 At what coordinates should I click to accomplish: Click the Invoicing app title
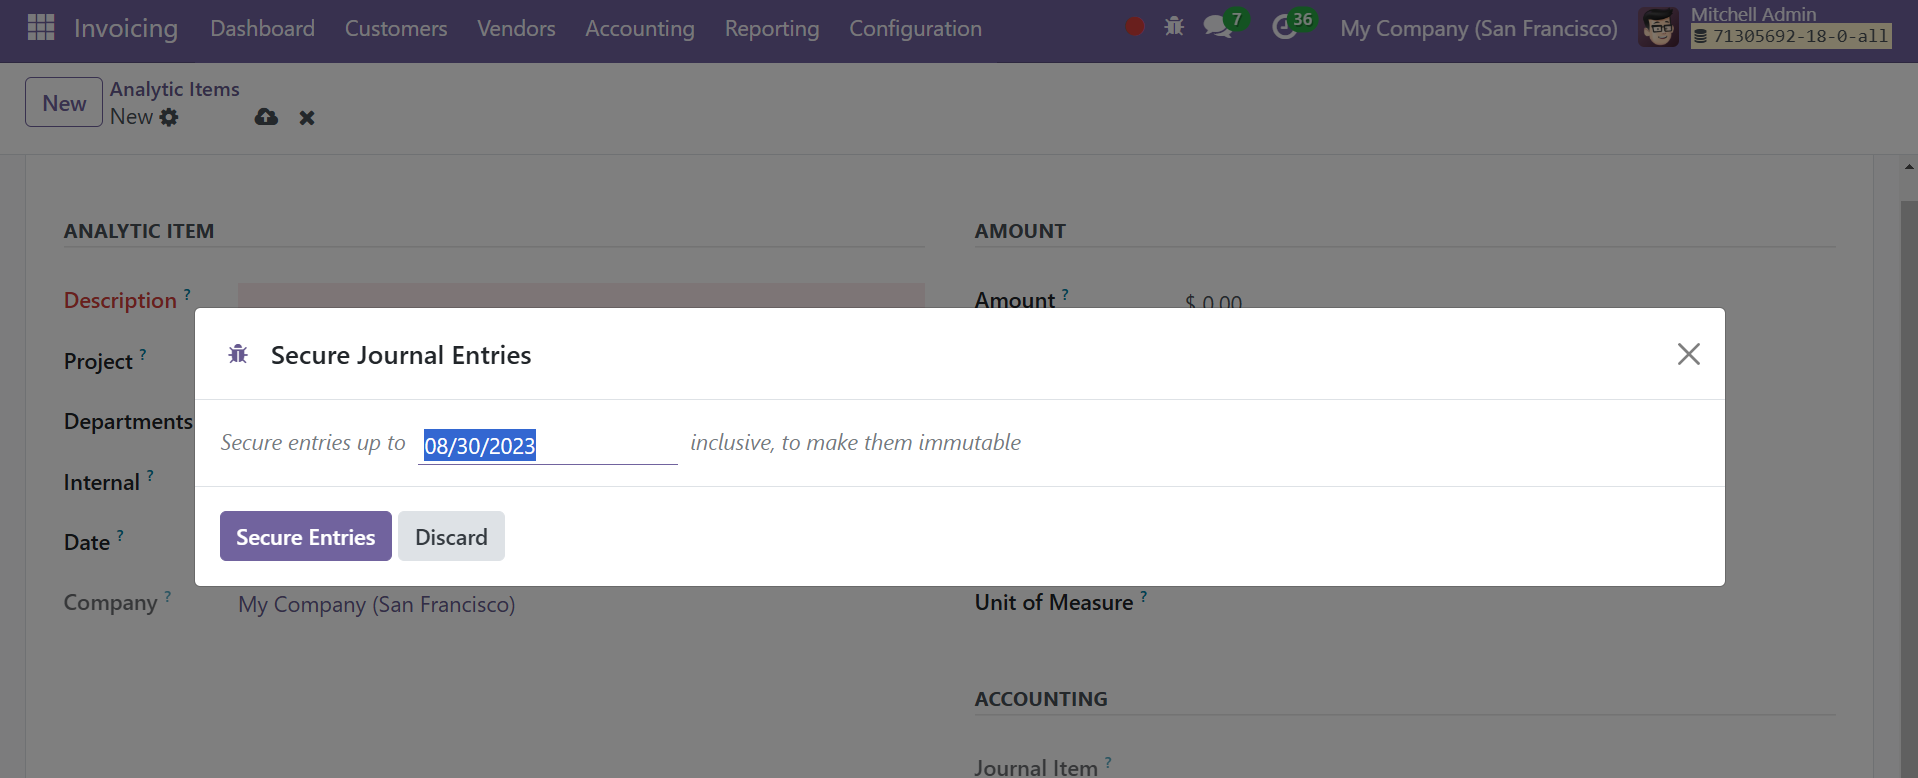click(x=126, y=28)
